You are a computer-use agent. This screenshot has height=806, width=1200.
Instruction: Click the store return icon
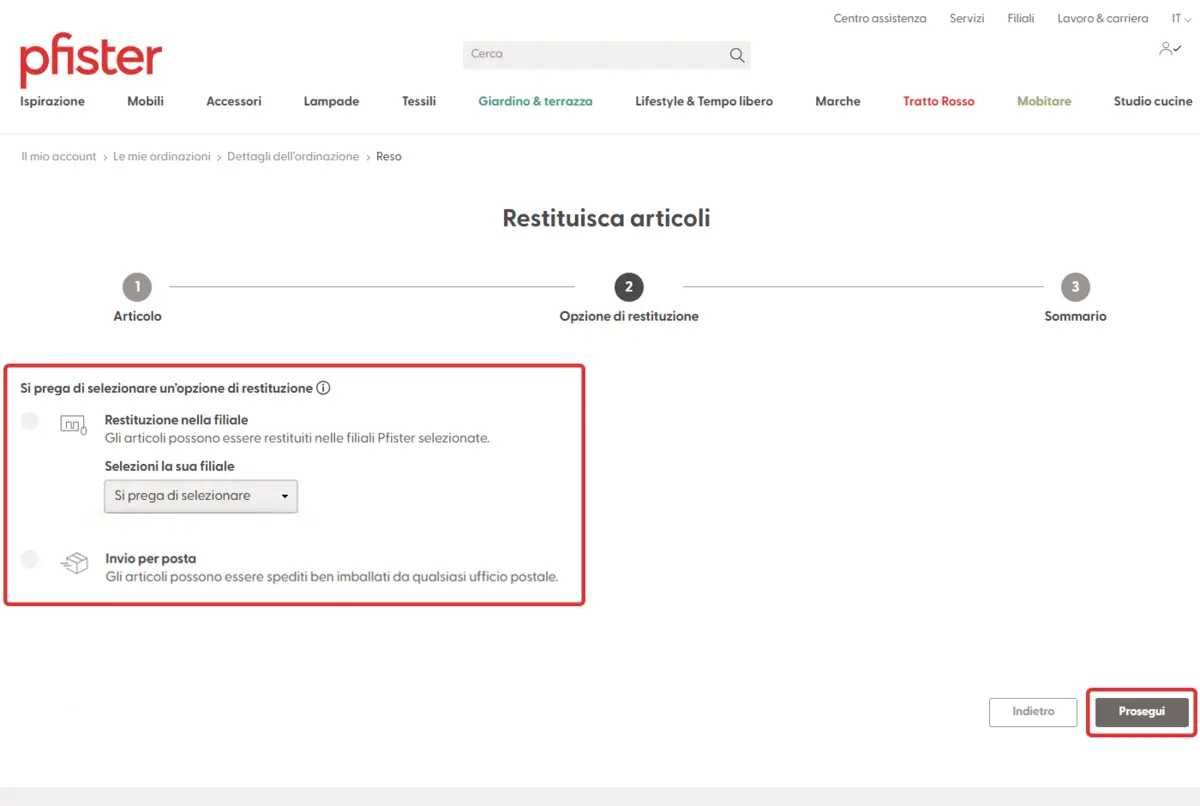click(73, 424)
